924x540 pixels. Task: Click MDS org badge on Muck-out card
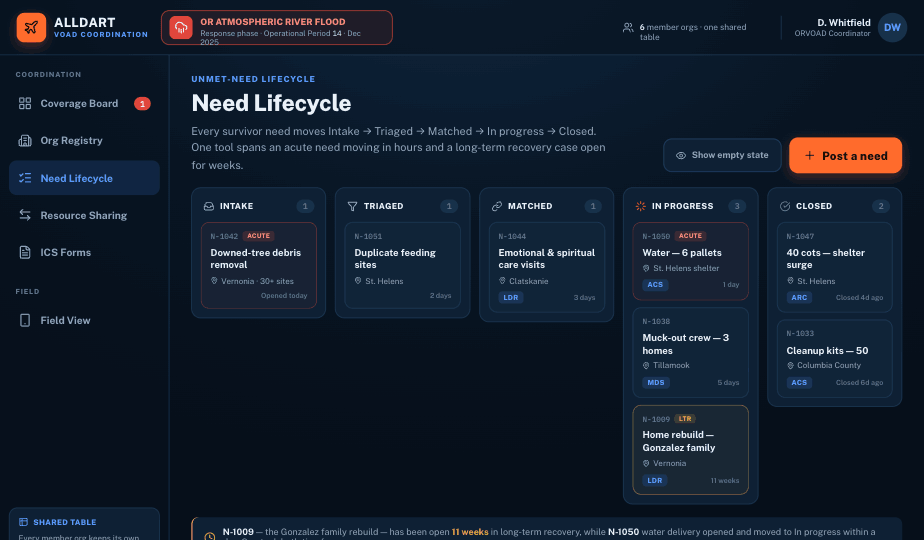pos(656,383)
